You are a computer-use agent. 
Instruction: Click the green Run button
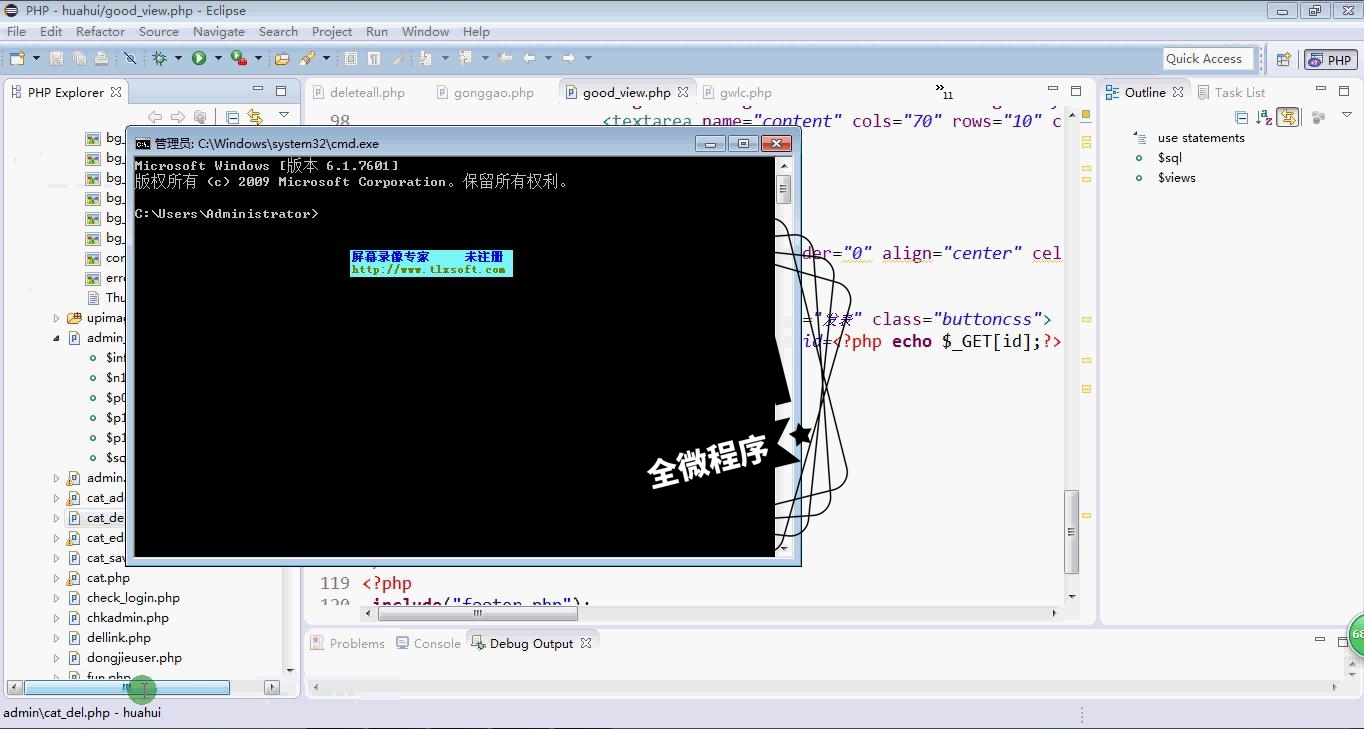click(199, 59)
